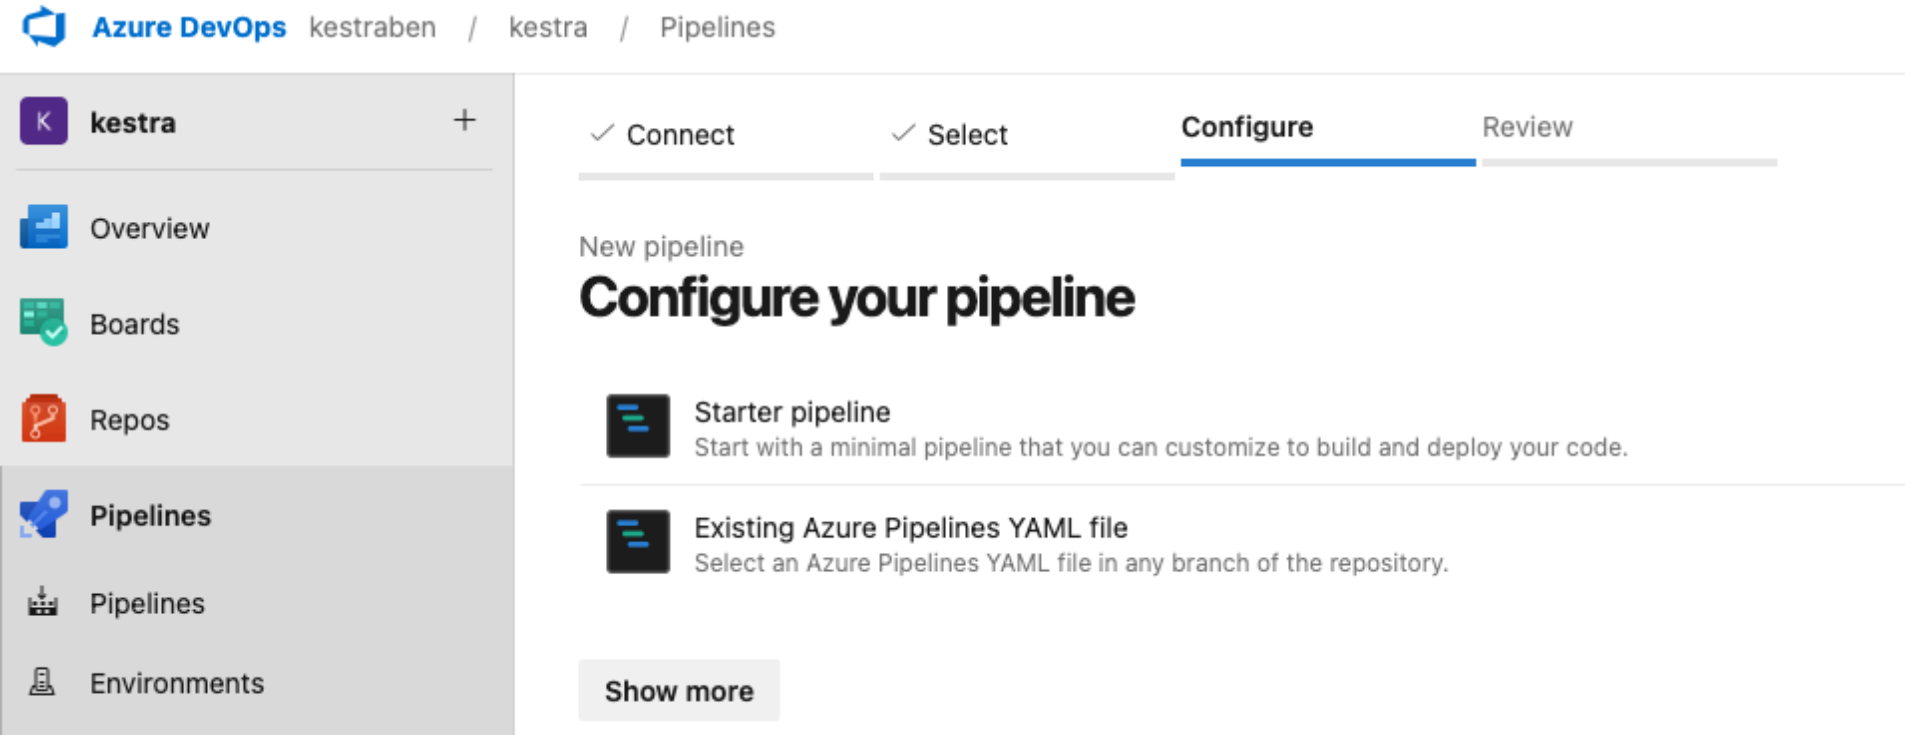1905x735 pixels.
Task: Click the Pipelines breadcrumb link
Action: click(717, 28)
